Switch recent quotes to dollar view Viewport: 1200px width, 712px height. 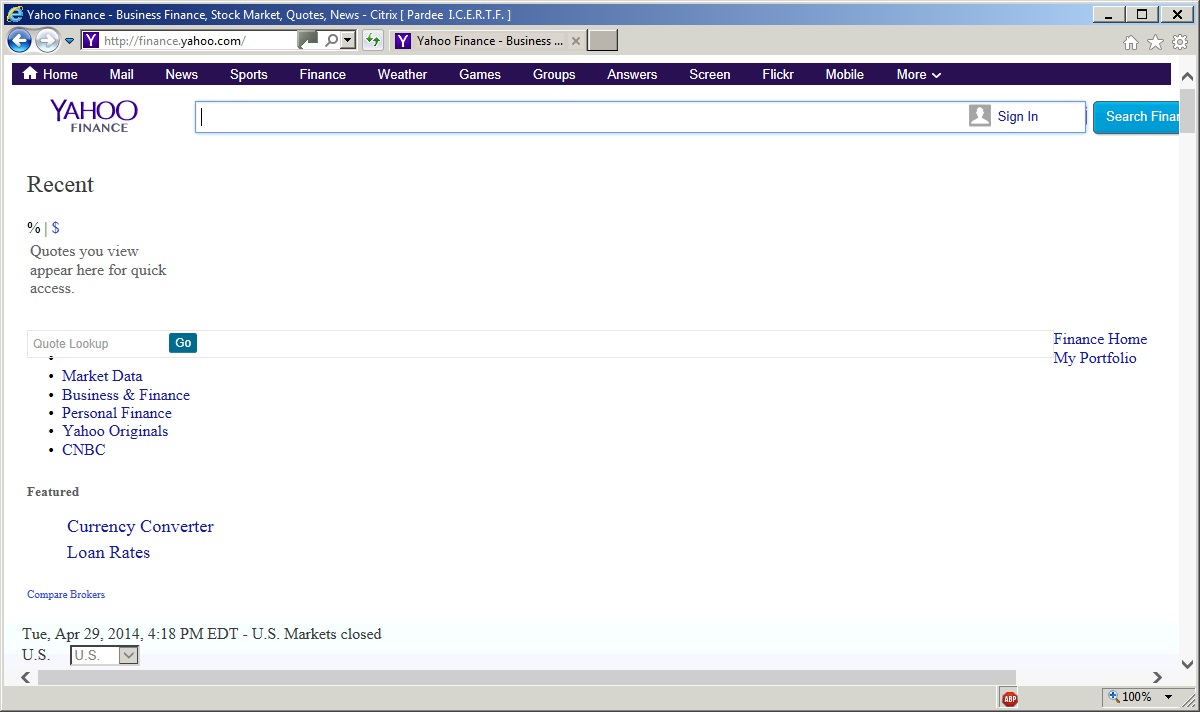click(56, 228)
